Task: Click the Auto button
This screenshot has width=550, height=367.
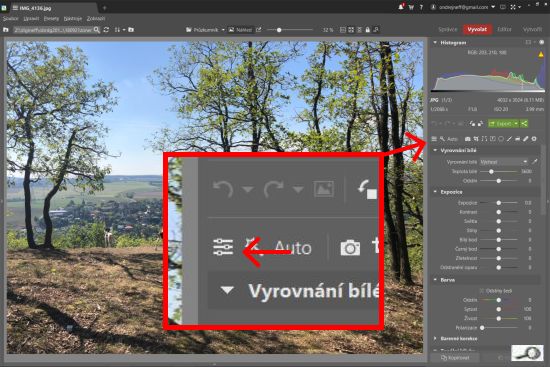Action: click(x=452, y=139)
